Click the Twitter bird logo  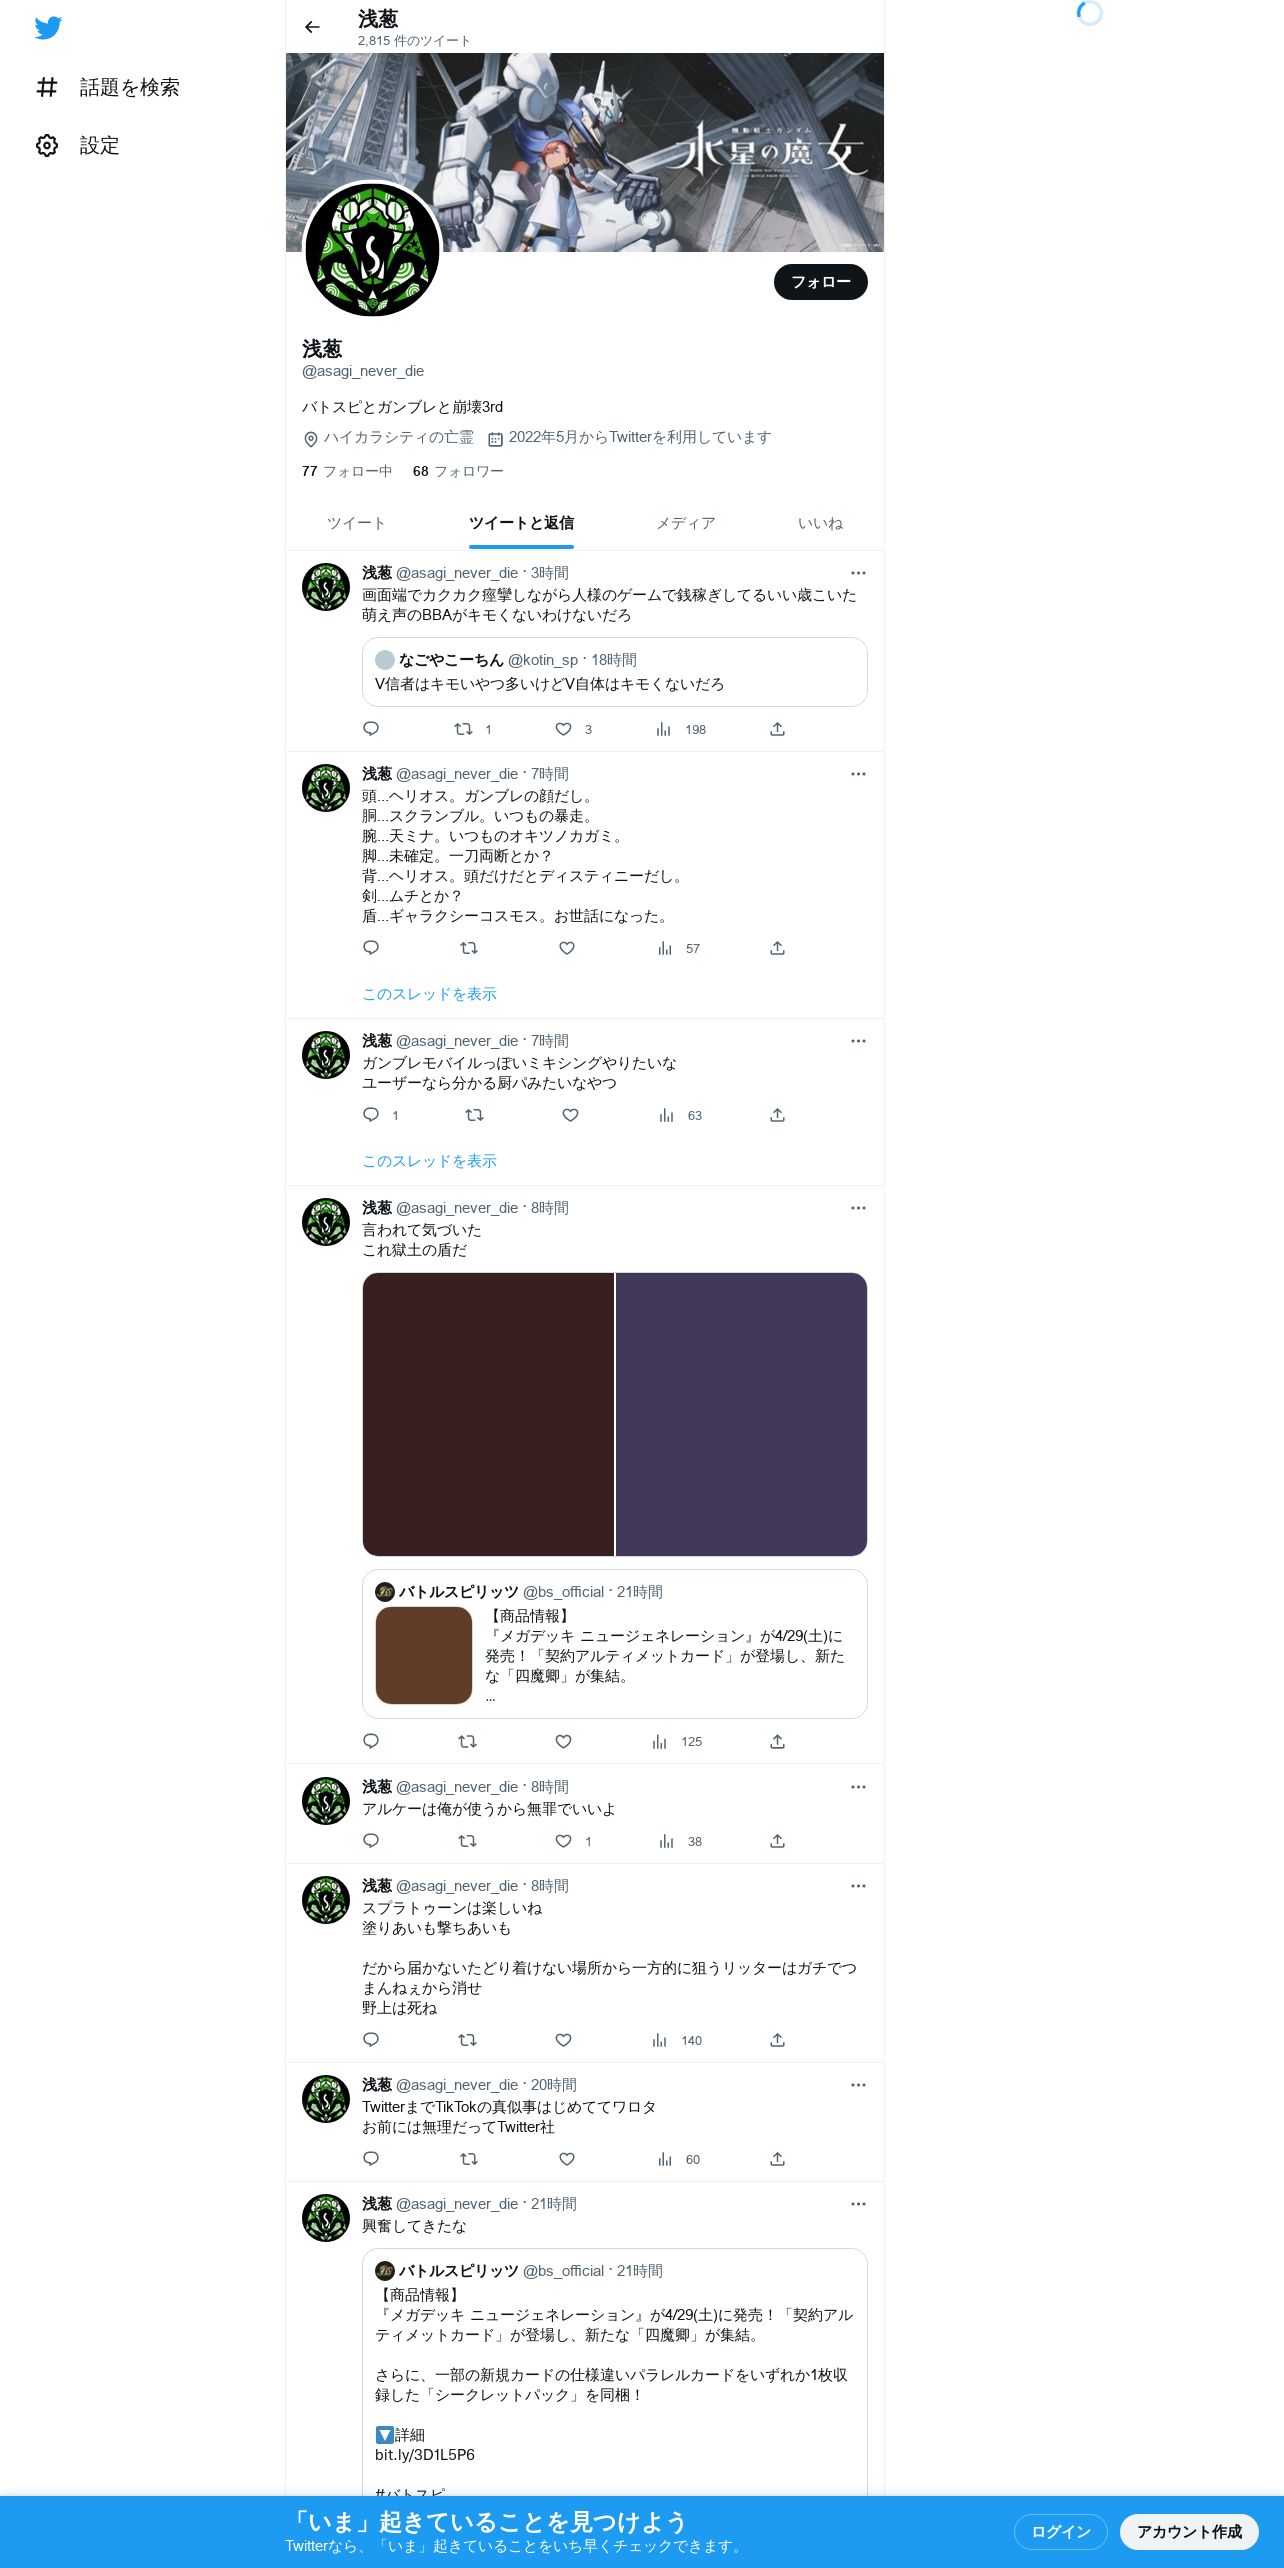coord(48,28)
